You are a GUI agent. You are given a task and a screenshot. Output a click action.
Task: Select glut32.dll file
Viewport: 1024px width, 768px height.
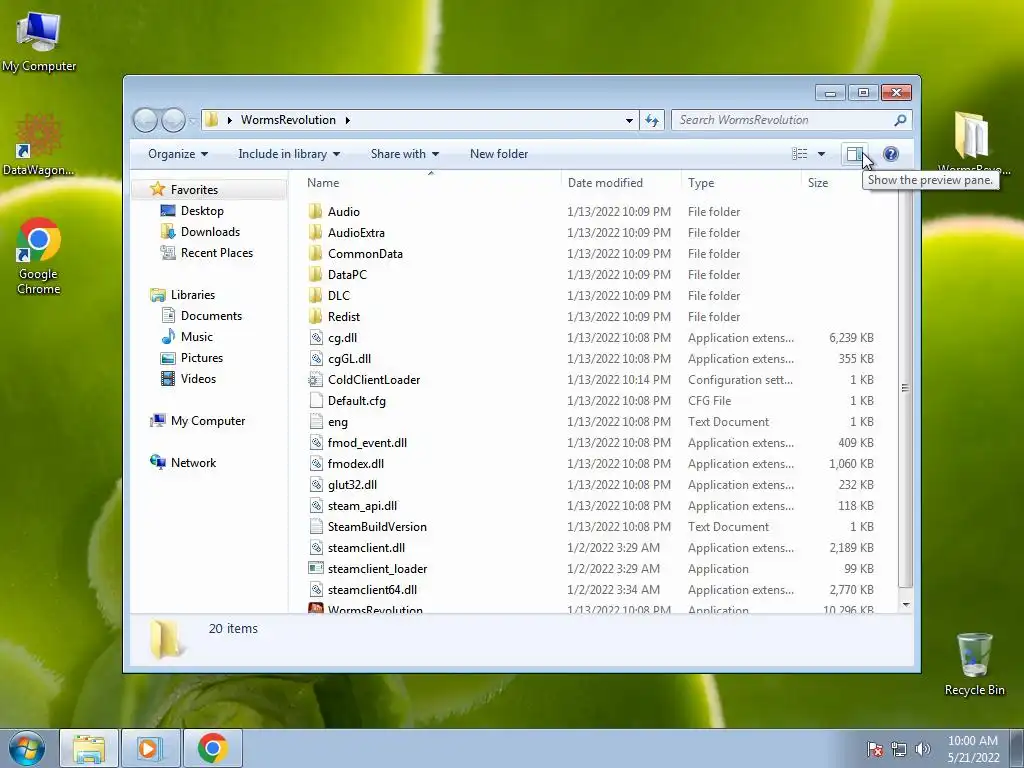pyautogui.click(x=352, y=485)
